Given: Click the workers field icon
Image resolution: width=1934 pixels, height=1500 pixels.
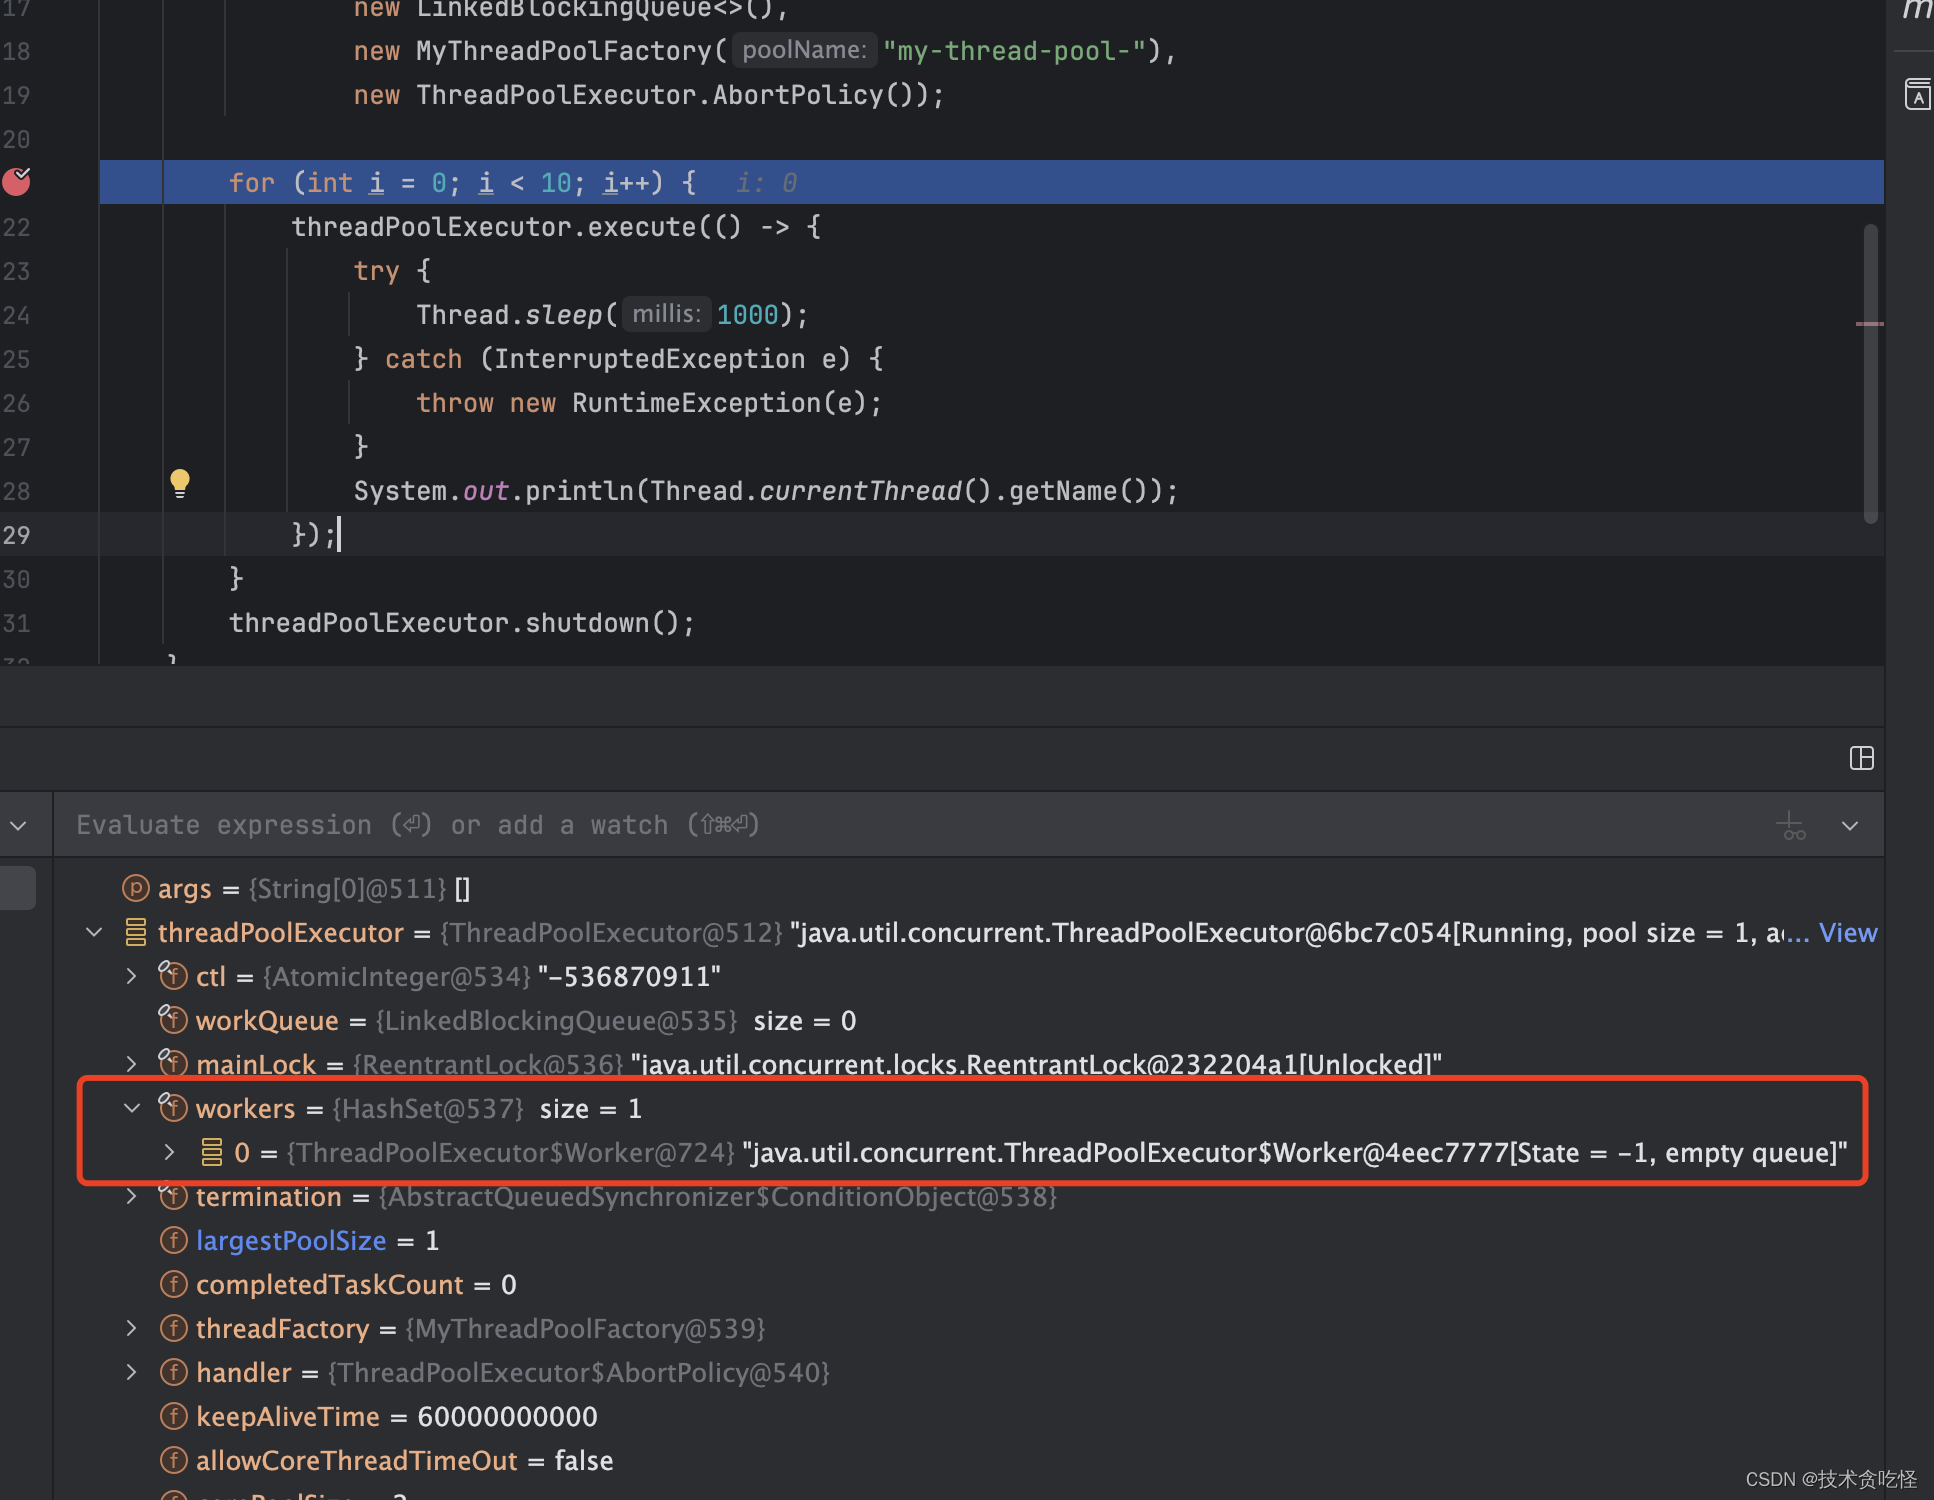Looking at the screenshot, I should [x=173, y=1107].
